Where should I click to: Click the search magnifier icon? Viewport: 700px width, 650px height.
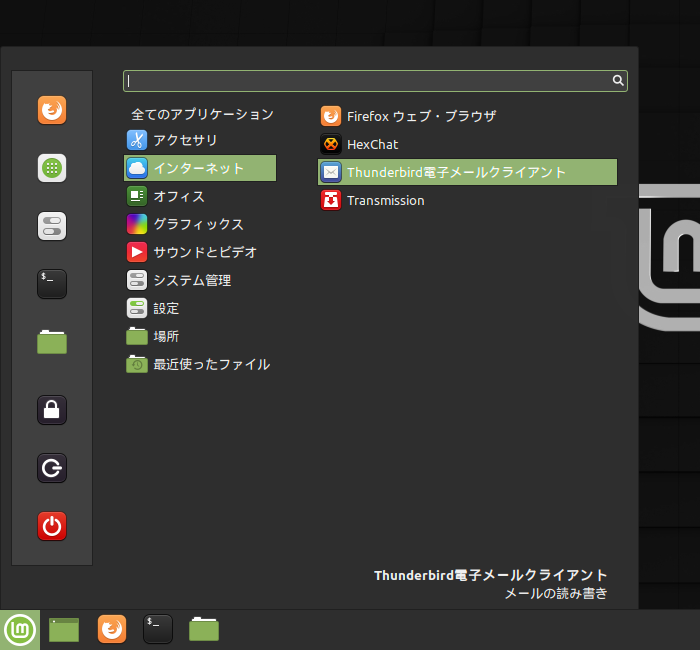pos(618,80)
